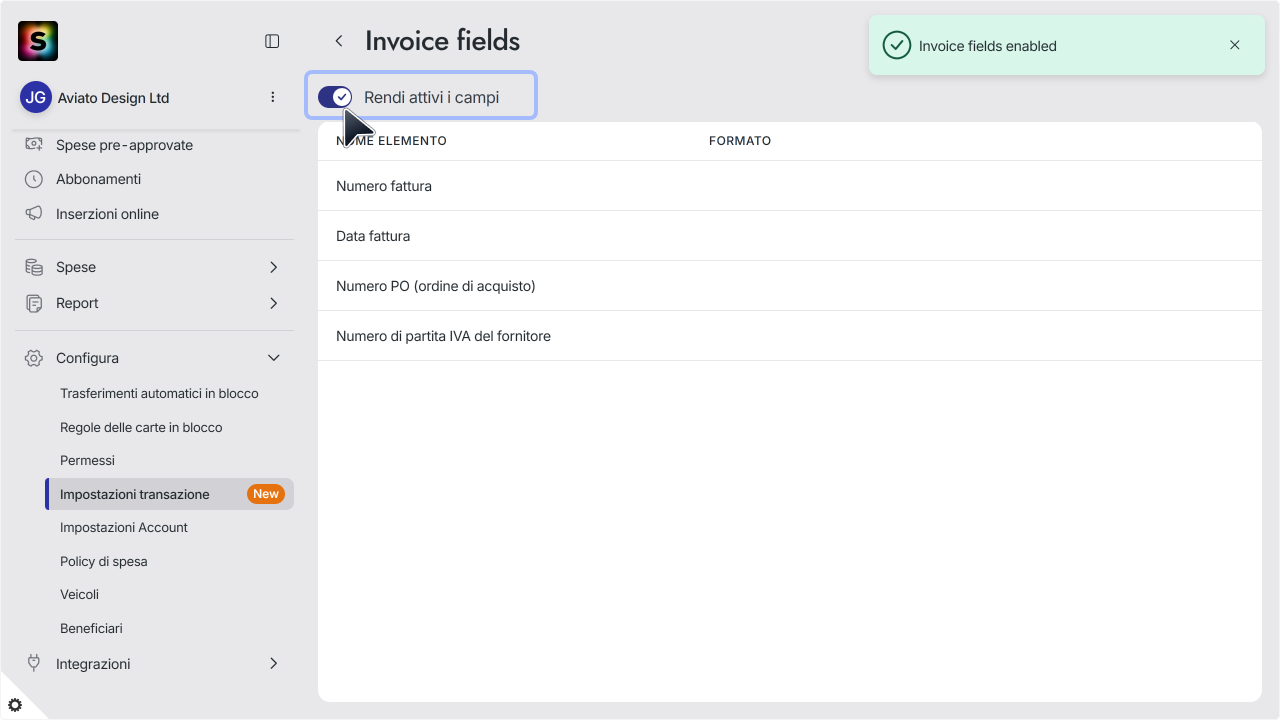Go back with the arrow beside Invoice fields

pyautogui.click(x=339, y=41)
